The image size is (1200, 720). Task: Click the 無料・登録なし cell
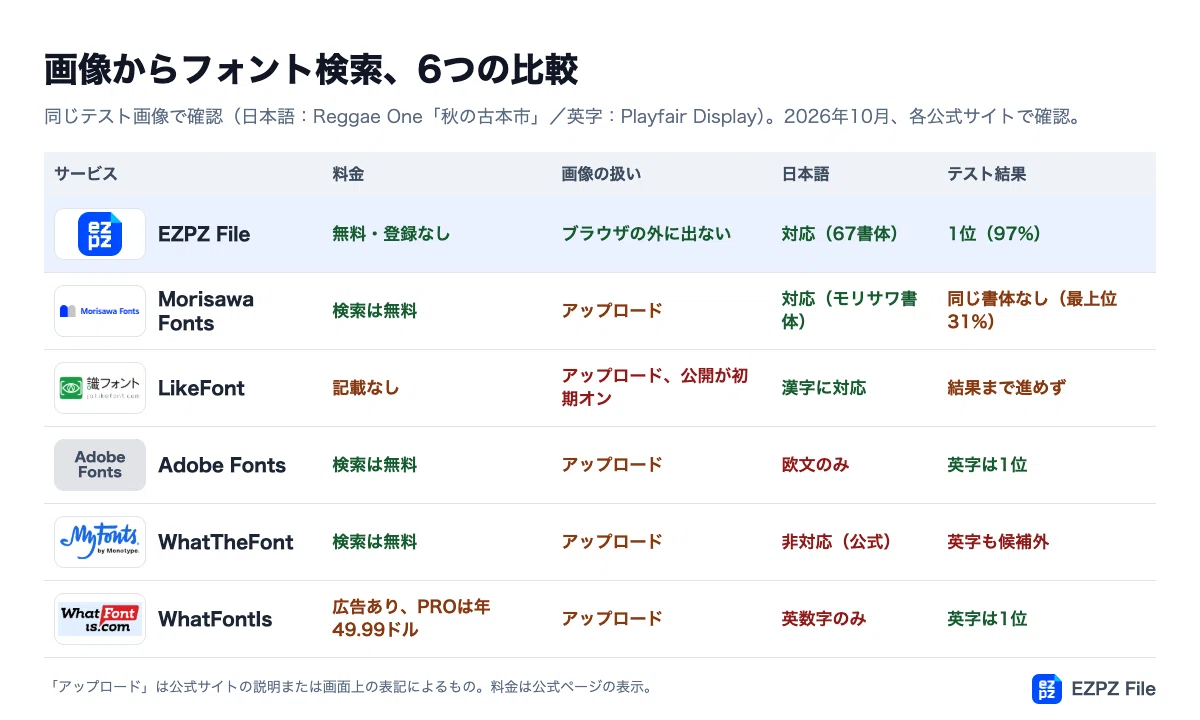391,234
